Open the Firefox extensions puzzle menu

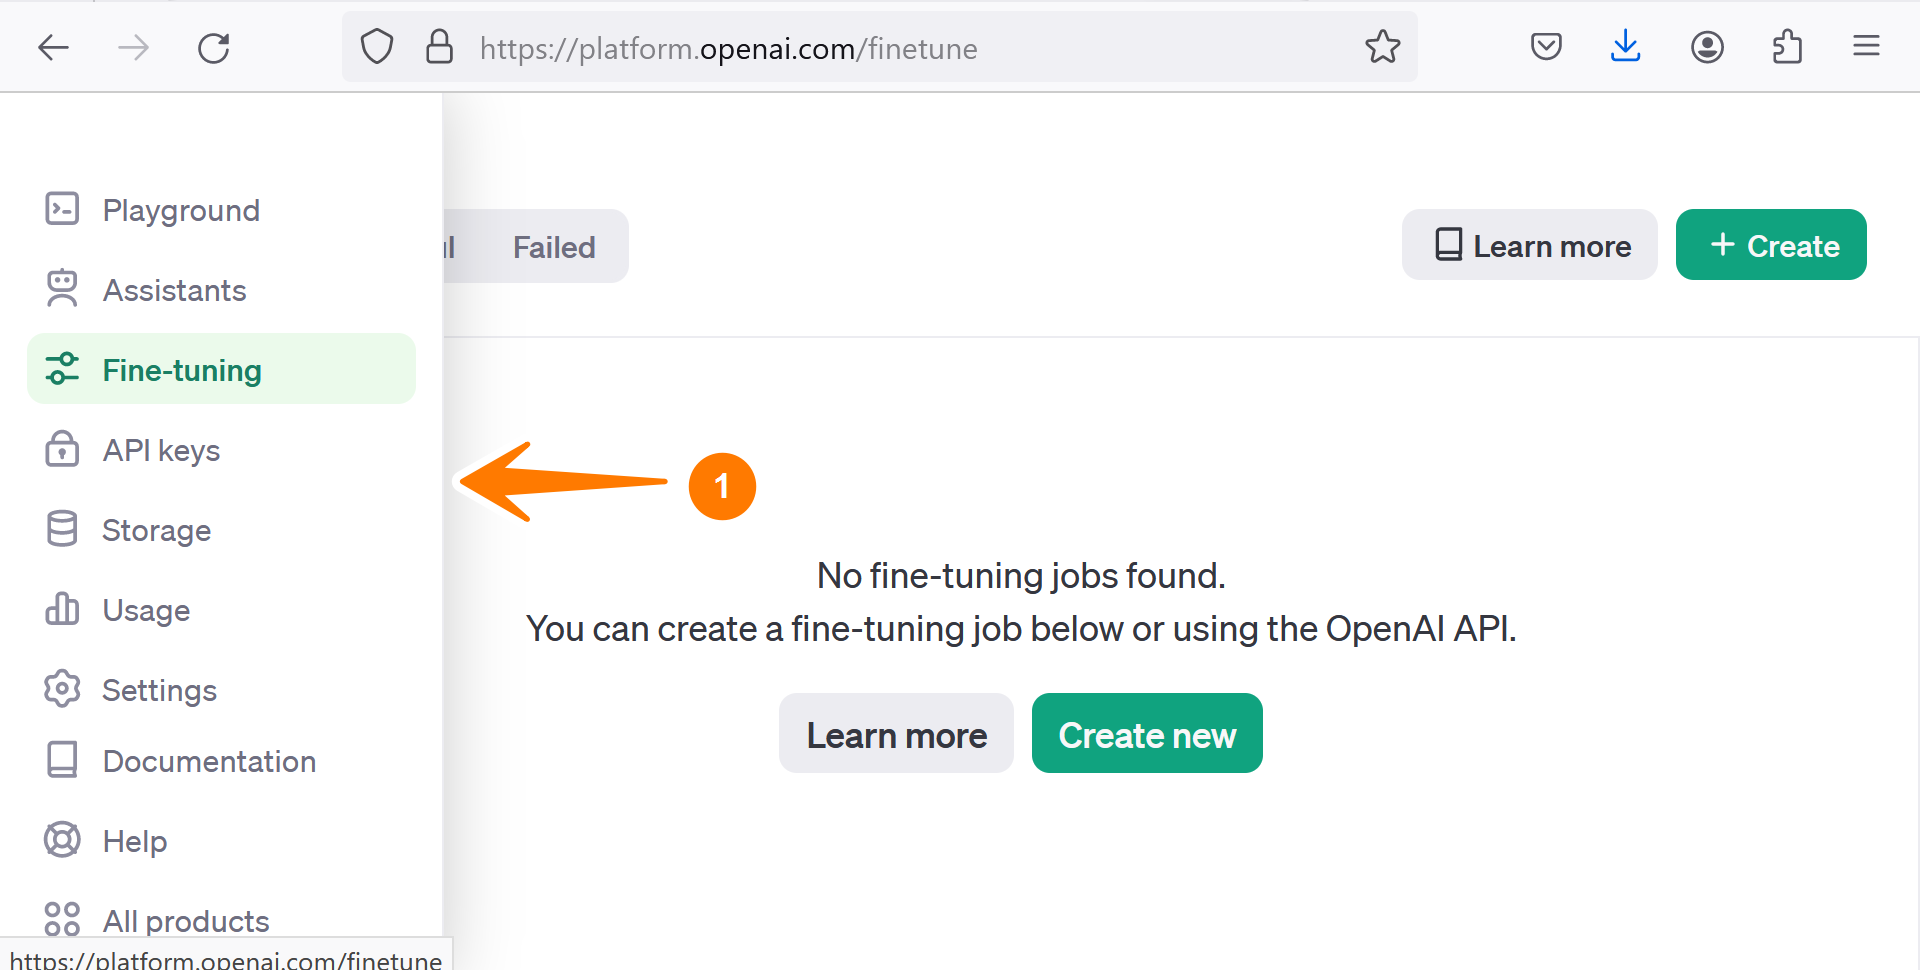click(x=1787, y=47)
